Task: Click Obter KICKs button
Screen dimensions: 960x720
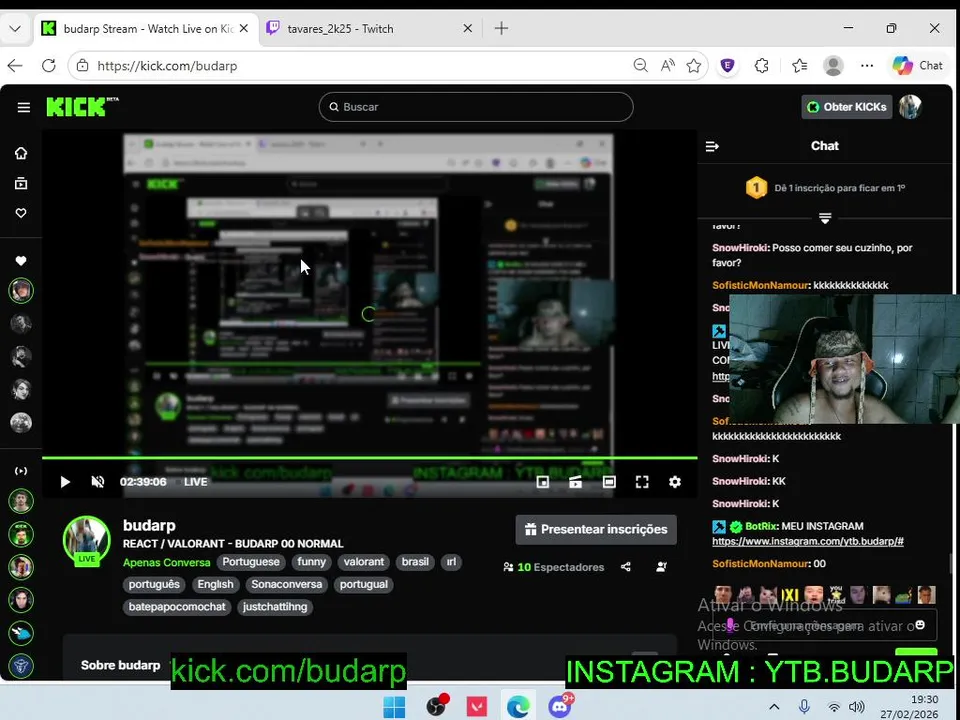Action: click(847, 107)
